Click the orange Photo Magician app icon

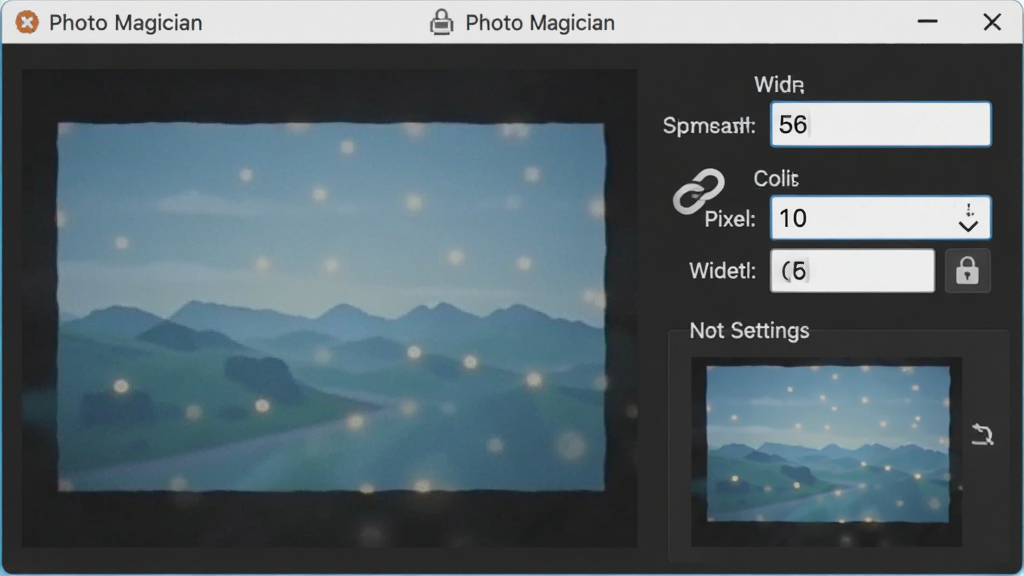[x=27, y=22]
